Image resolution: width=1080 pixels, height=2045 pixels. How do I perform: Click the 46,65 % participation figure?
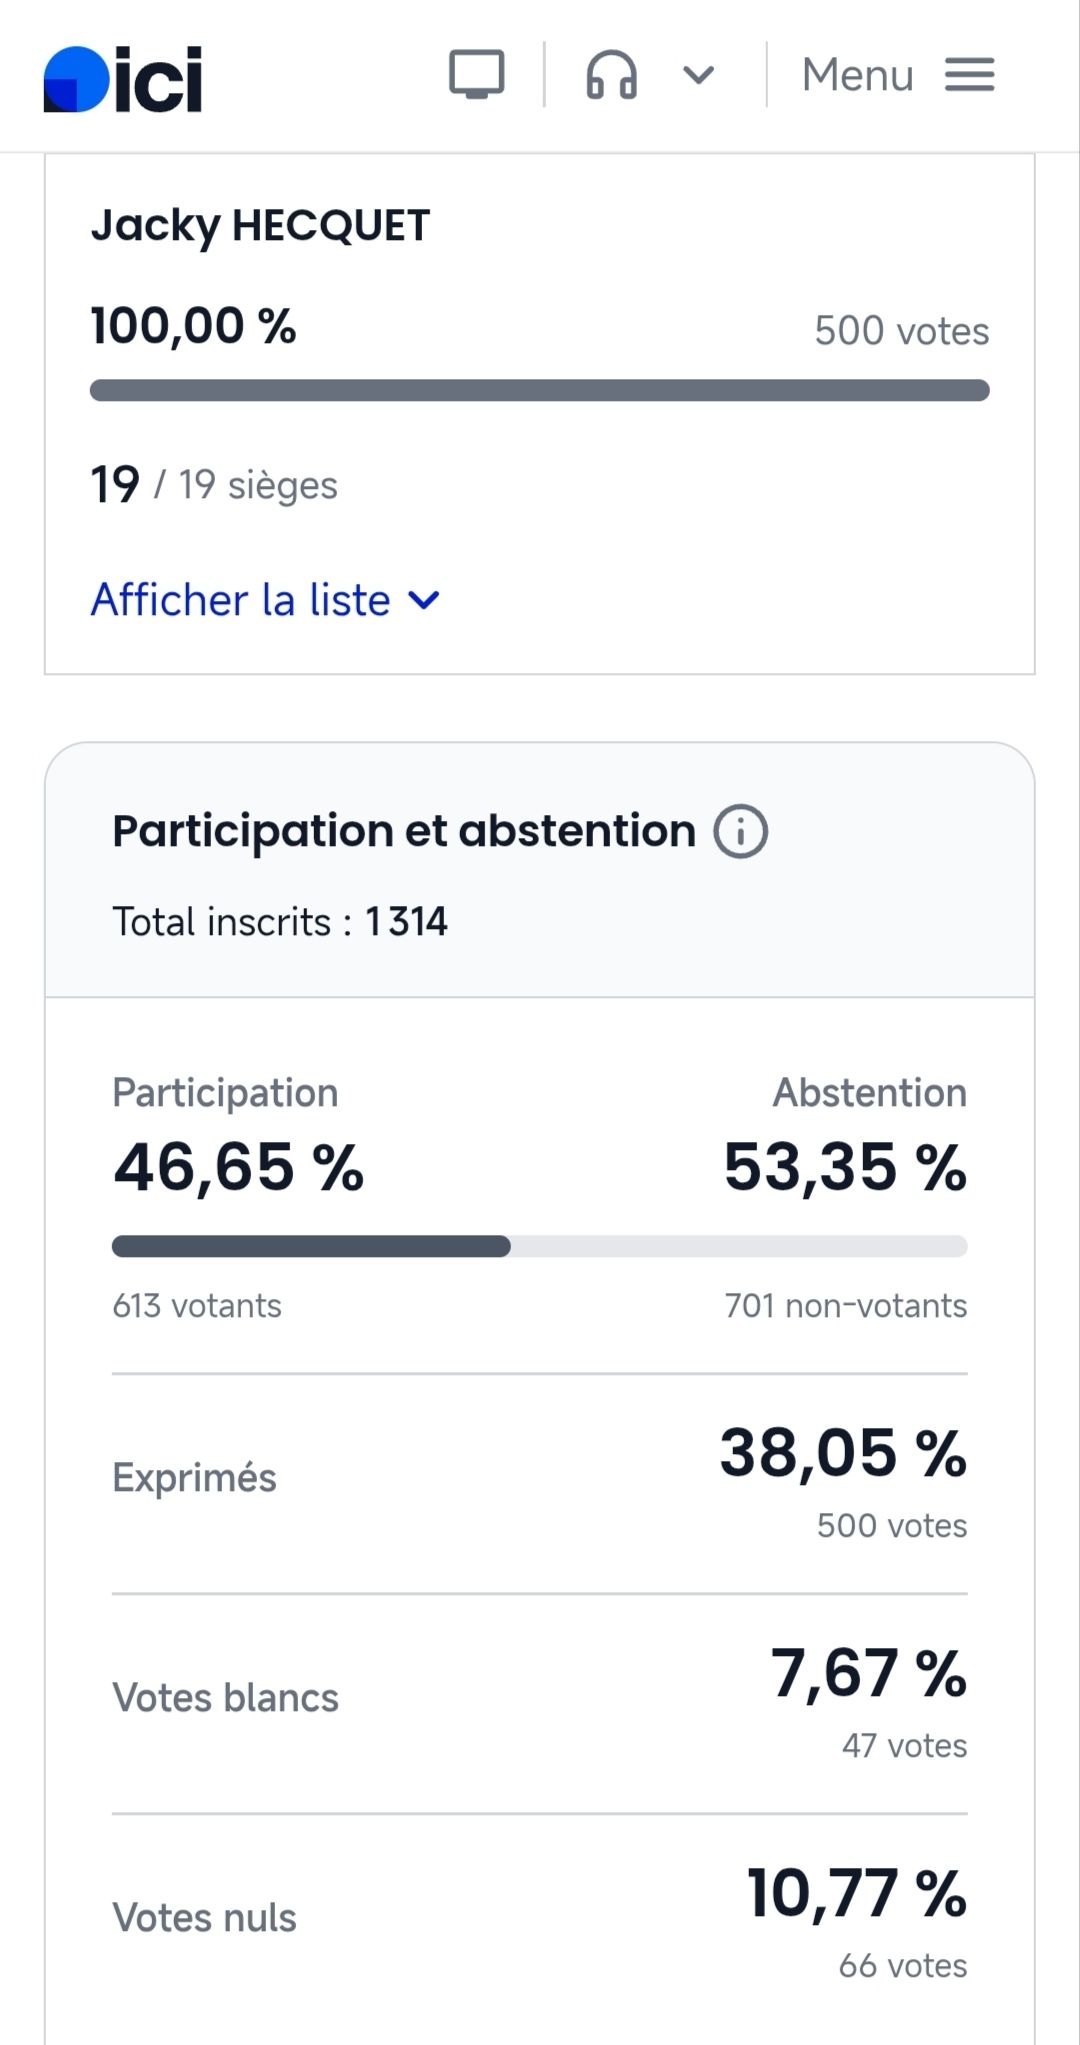[x=238, y=1167]
